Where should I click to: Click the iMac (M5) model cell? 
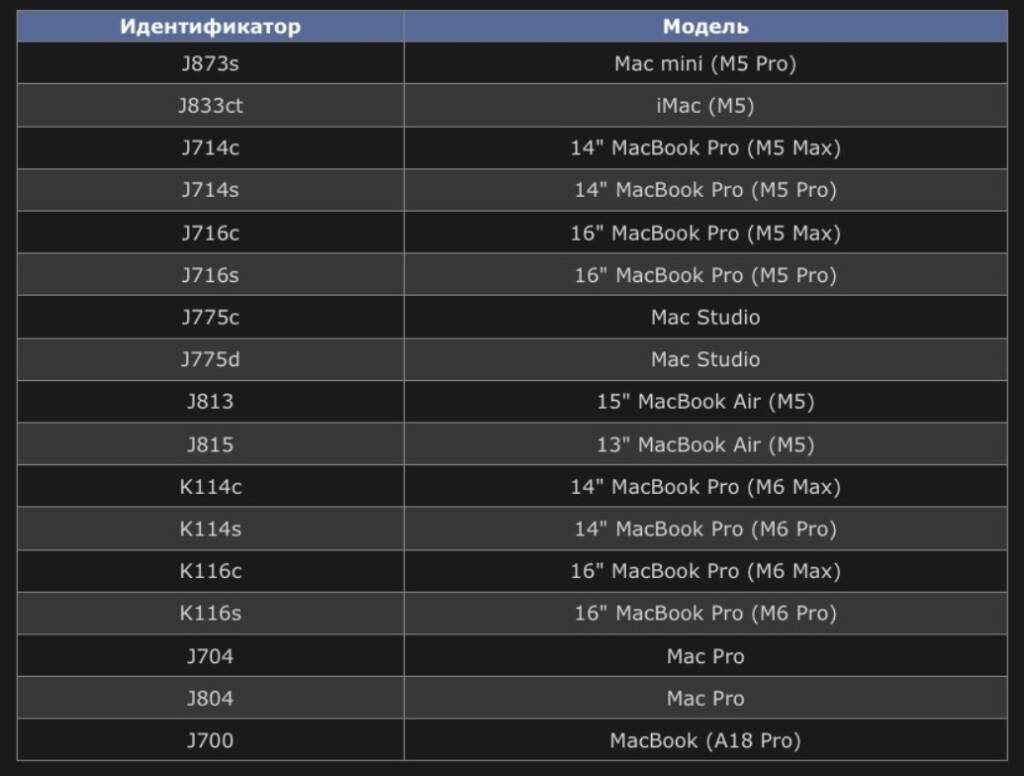[705, 106]
